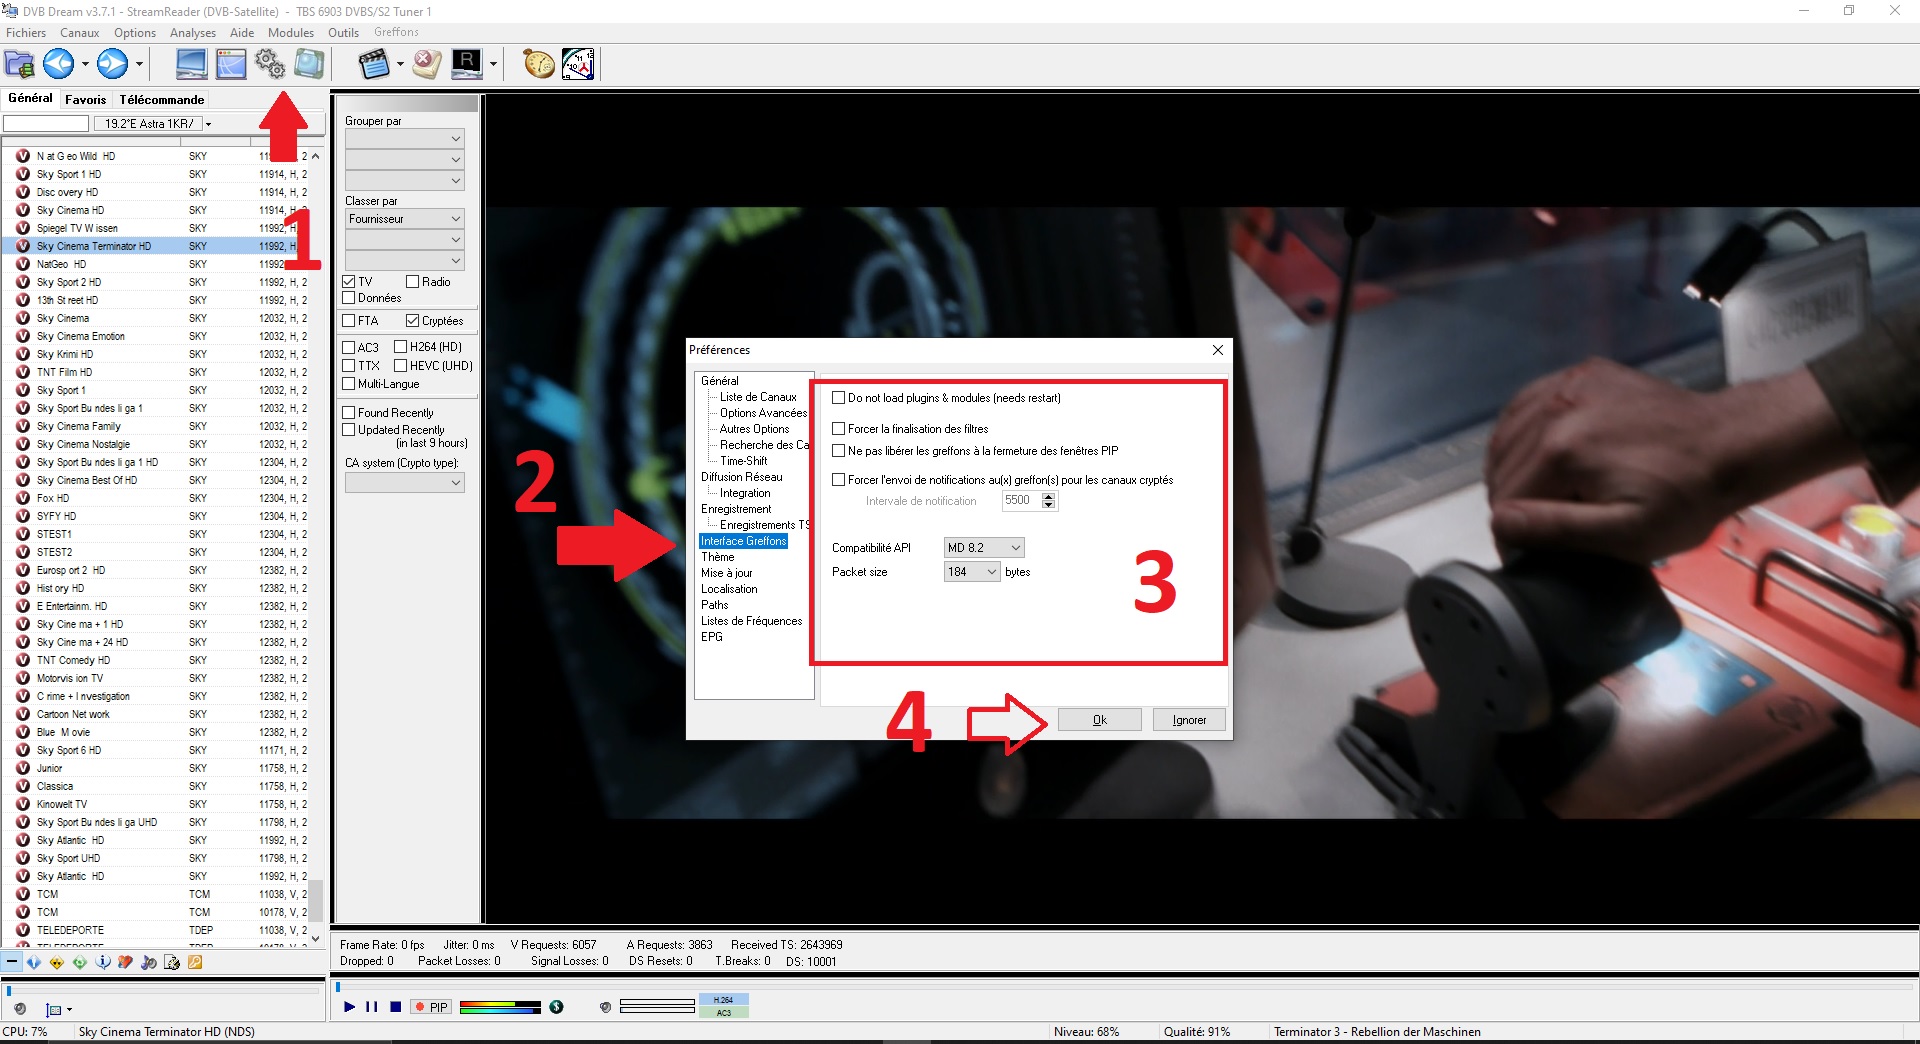Confirm preferences with the Ok button

(1100, 720)
